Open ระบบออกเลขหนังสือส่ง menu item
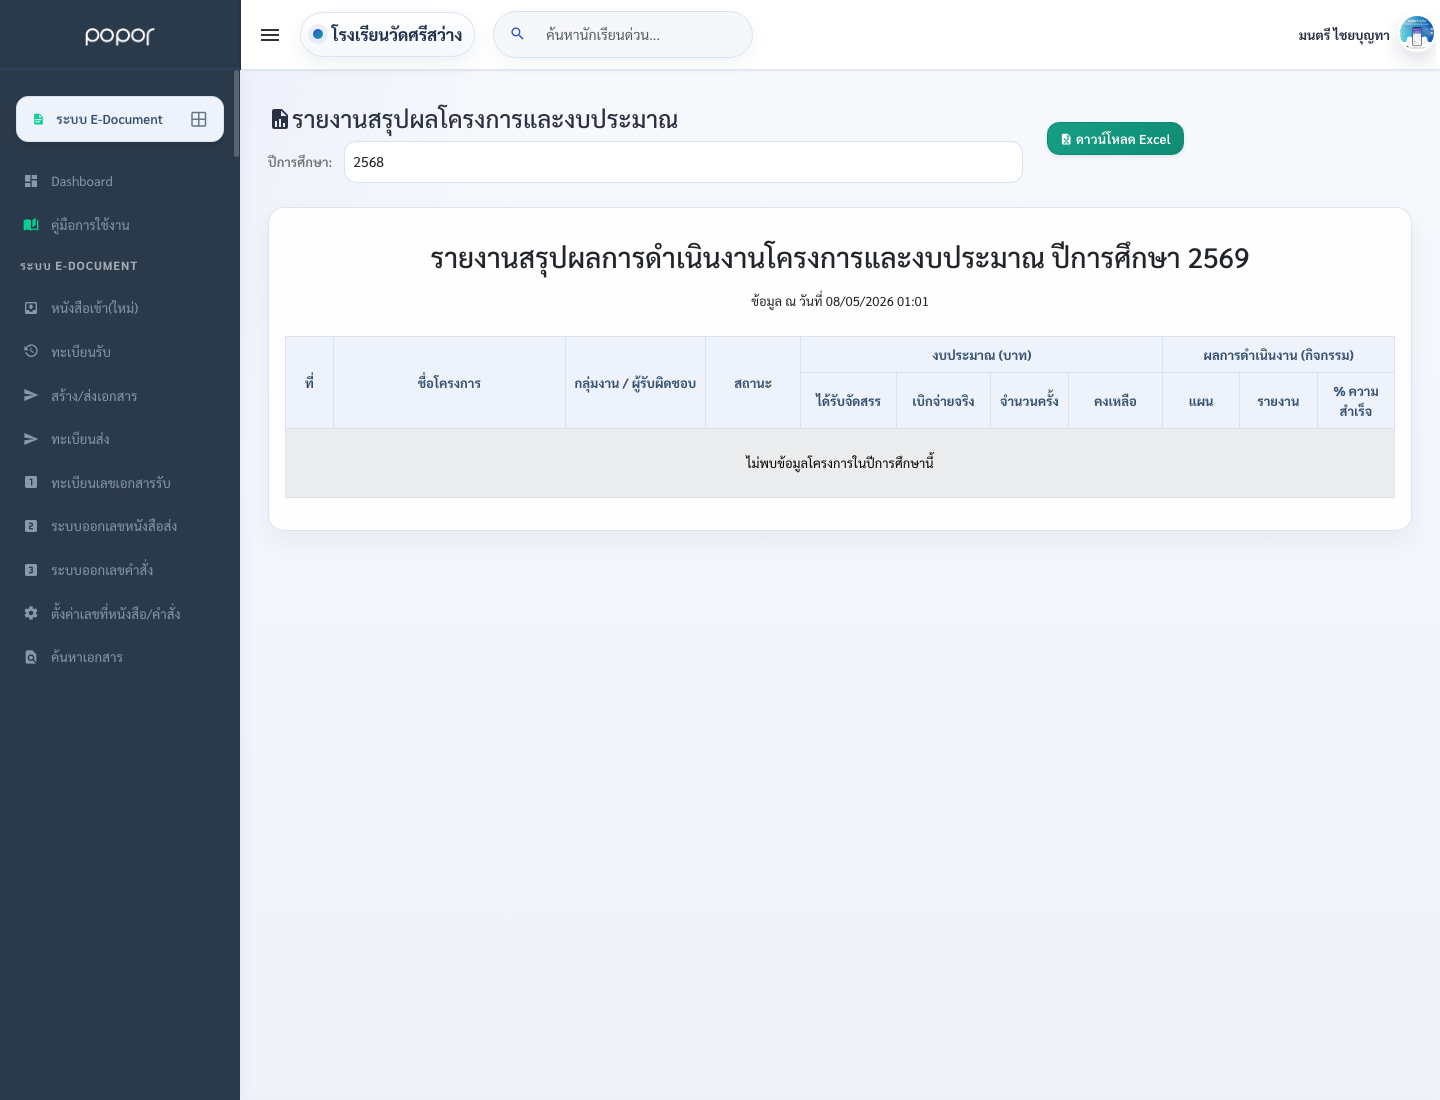Viewport: 1440px width, 1100px height. coord(120,526)
